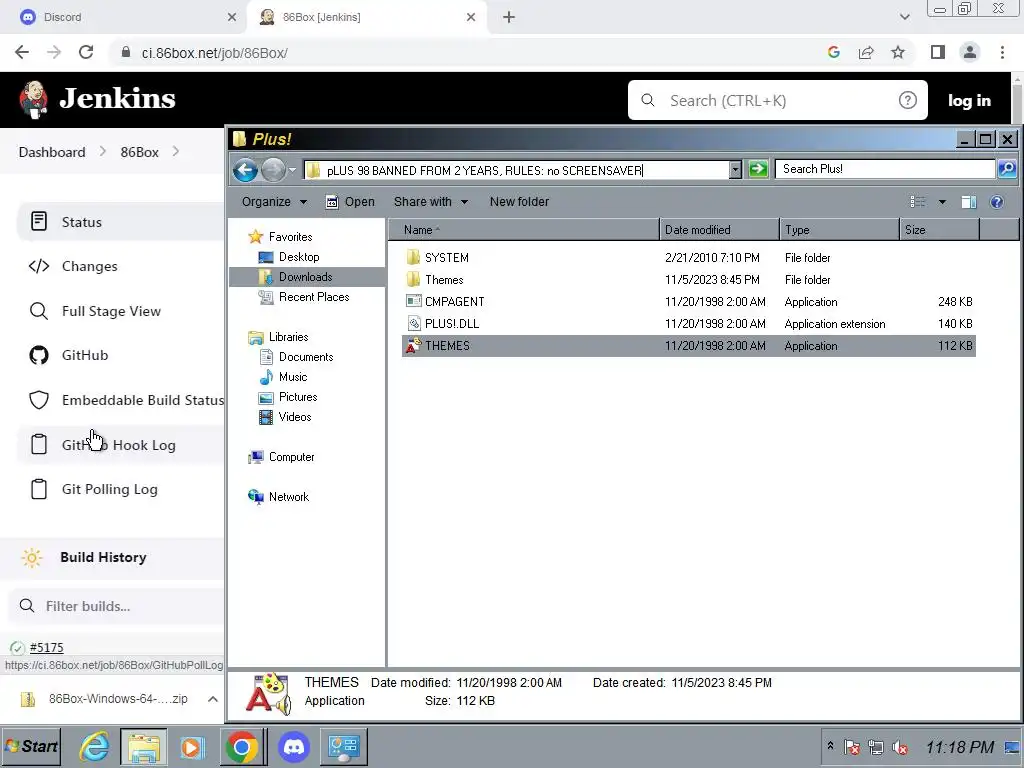Image resolution: width=1024 pixels, height=768 pixels.
Task: Open Jenkins Dashboard breadcrumb
Action: pyautogui.click(x=52, y=152)
